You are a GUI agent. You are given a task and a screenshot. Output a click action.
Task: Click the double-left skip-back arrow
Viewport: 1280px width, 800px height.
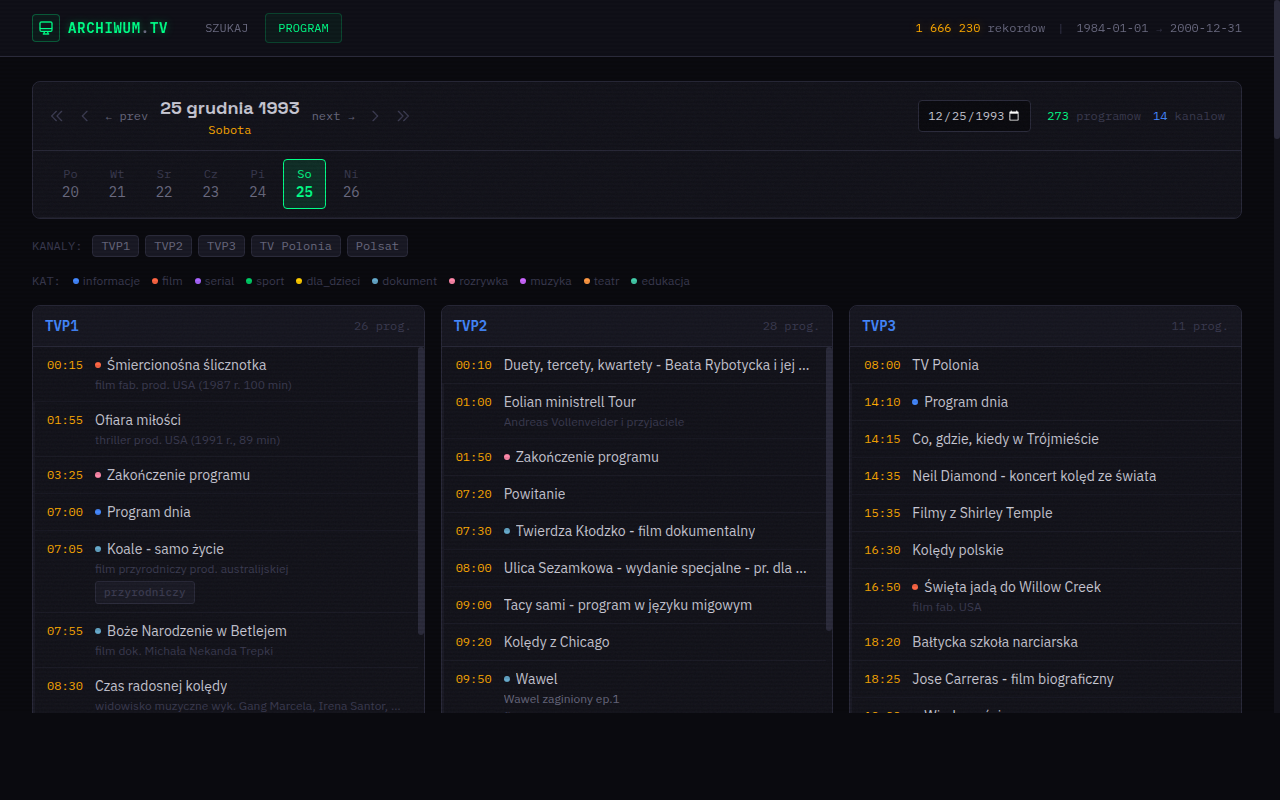point(56,116)
